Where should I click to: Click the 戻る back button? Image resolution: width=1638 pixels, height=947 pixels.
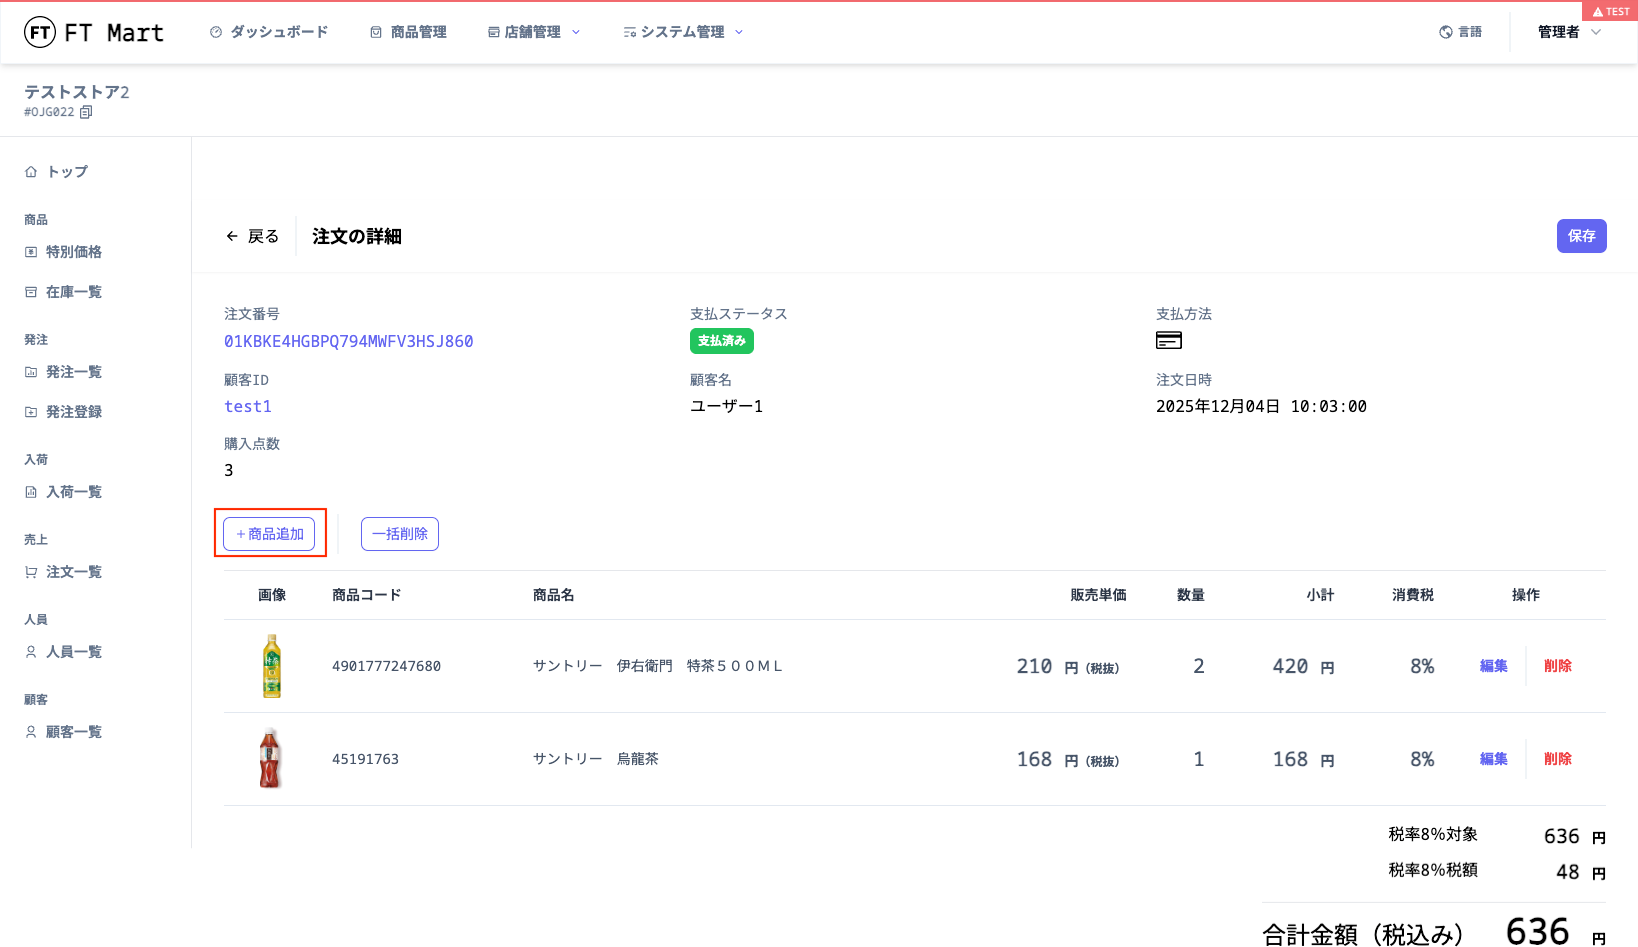253,236
